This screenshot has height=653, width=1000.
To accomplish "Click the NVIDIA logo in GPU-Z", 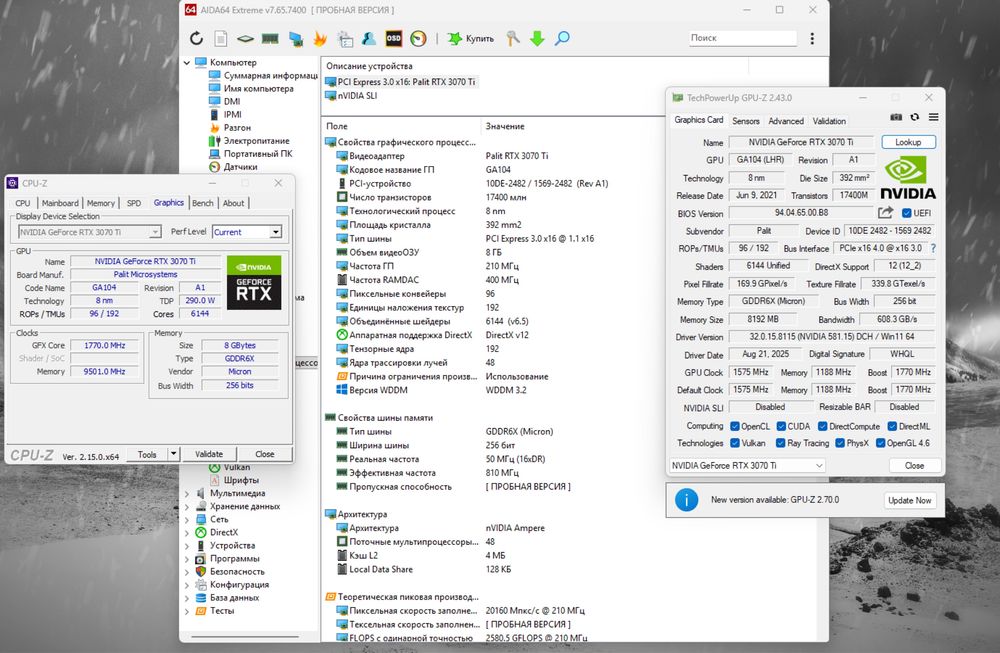I will point(908,179).
